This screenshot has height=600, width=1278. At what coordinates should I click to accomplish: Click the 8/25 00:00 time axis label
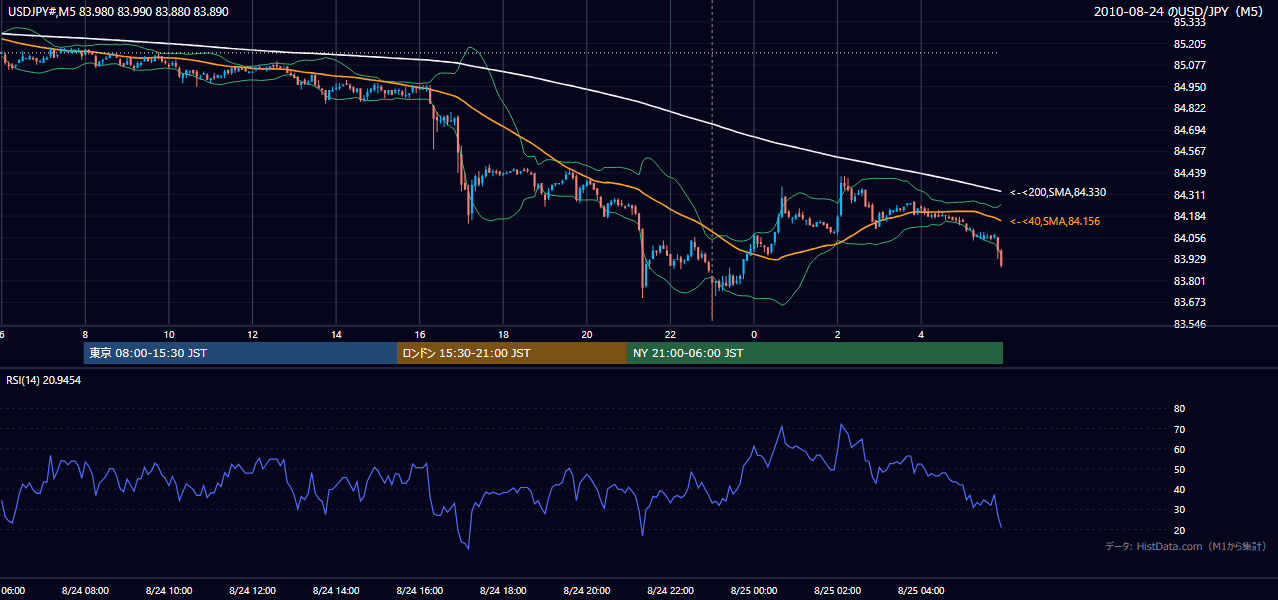[754, 590]
